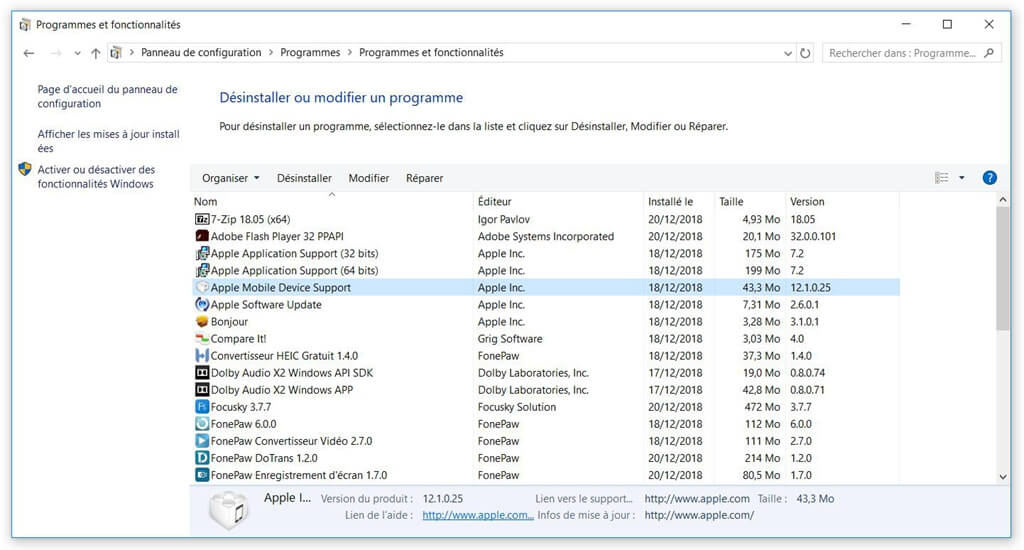Image resolution: width=1024 pixels, height=550 pixels.
Task: Sort by the Nom column header
Action: coord(332,201)
